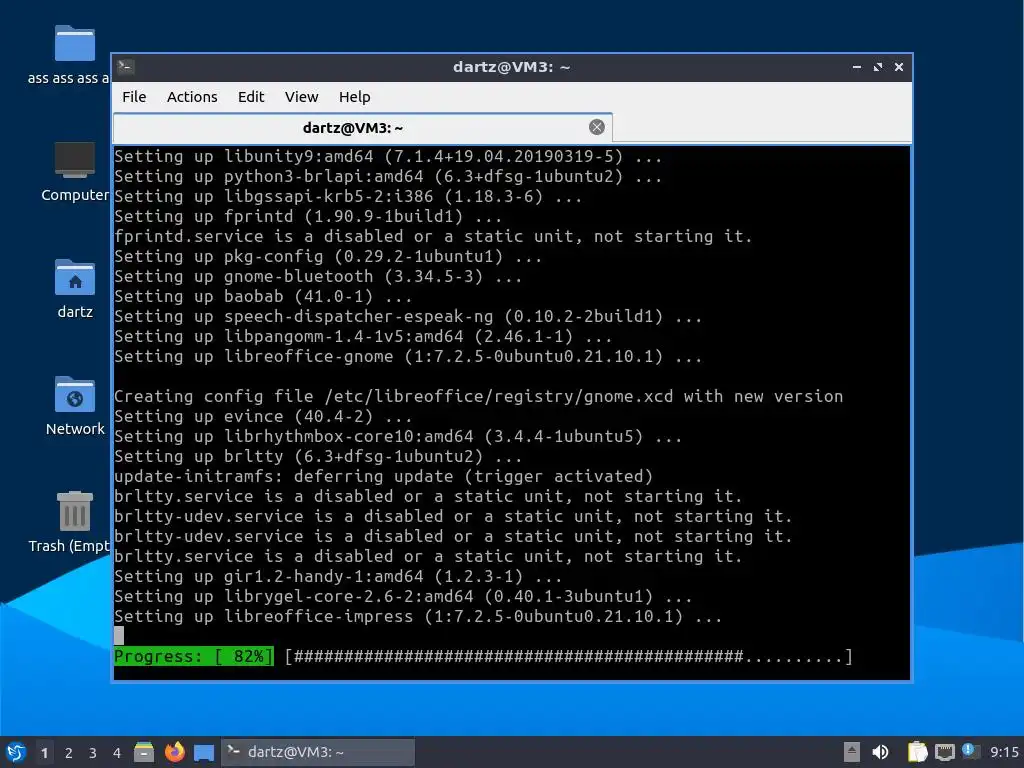
Task: Close the terminal window
Action: click(899, 67)
